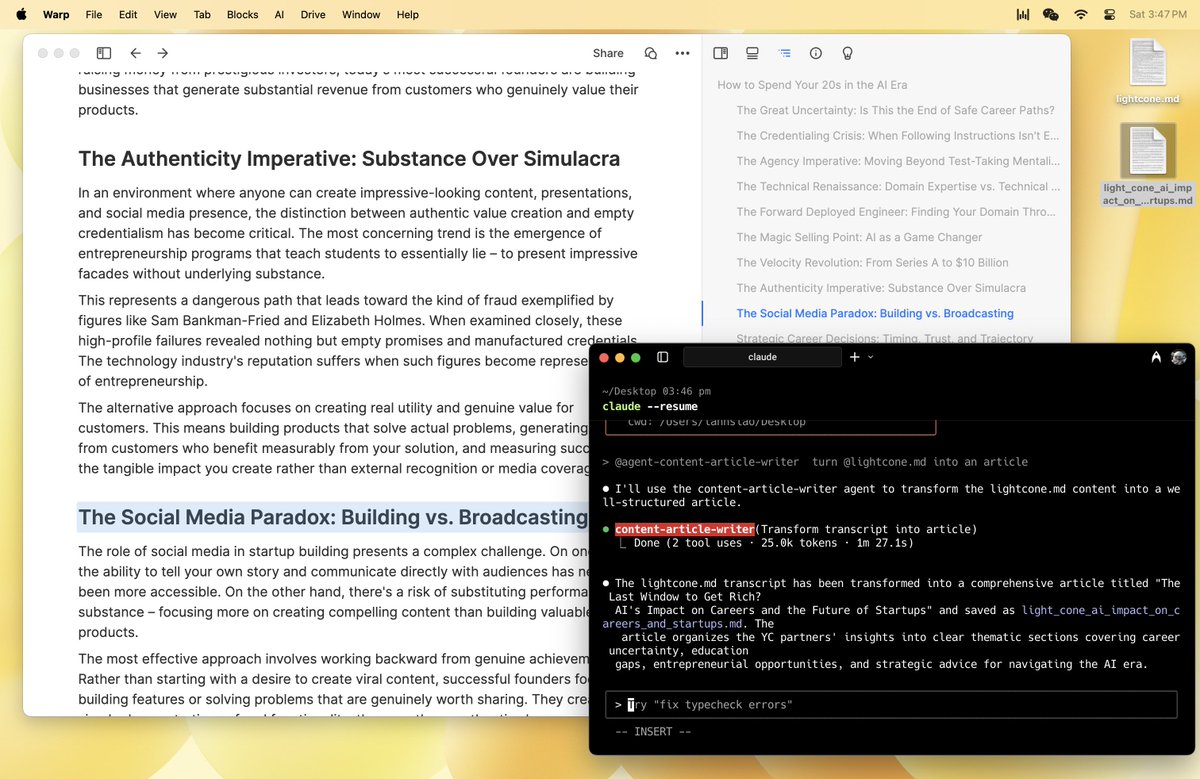Click the terminal prompt input field in Warp
The image size is (1200, 779).
click(891, 705)
